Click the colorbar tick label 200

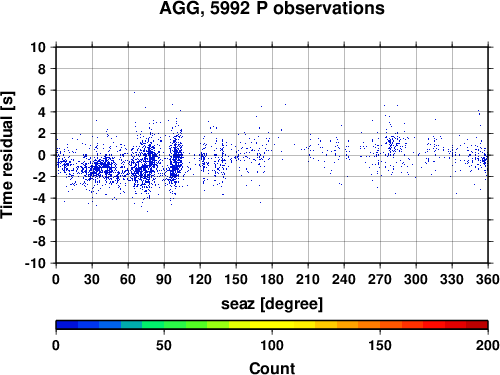tap(488, 345)
